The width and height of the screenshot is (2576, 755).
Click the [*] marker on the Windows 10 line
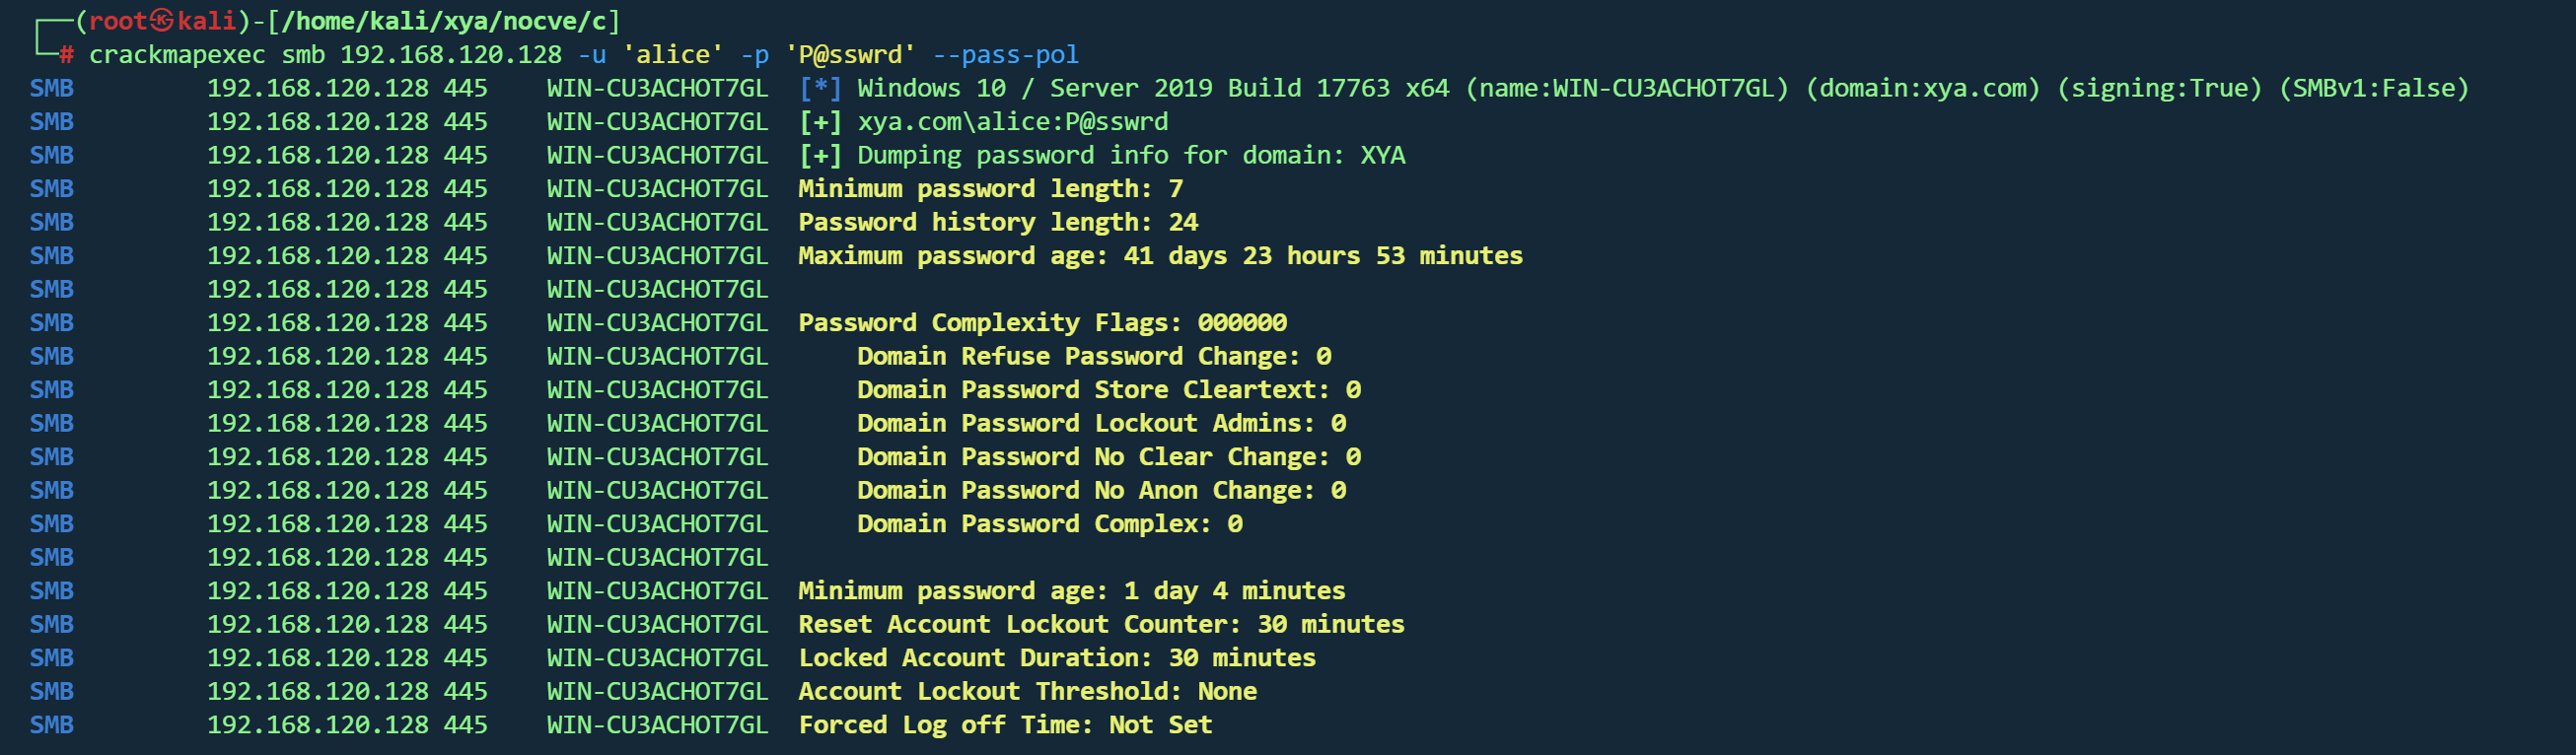820,88
